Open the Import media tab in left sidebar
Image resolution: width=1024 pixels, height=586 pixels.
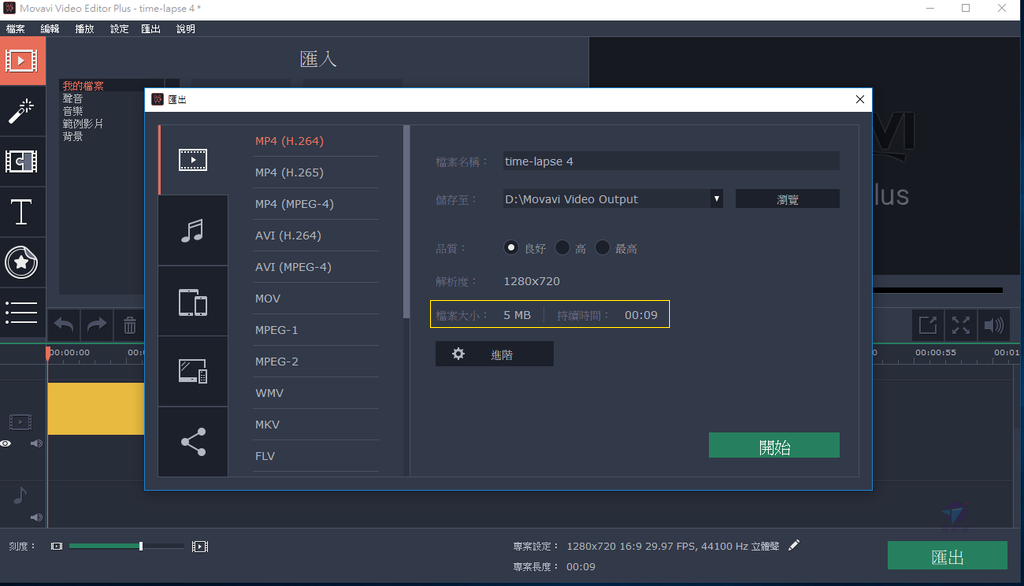pyautogui.click(x=22, y=61)
